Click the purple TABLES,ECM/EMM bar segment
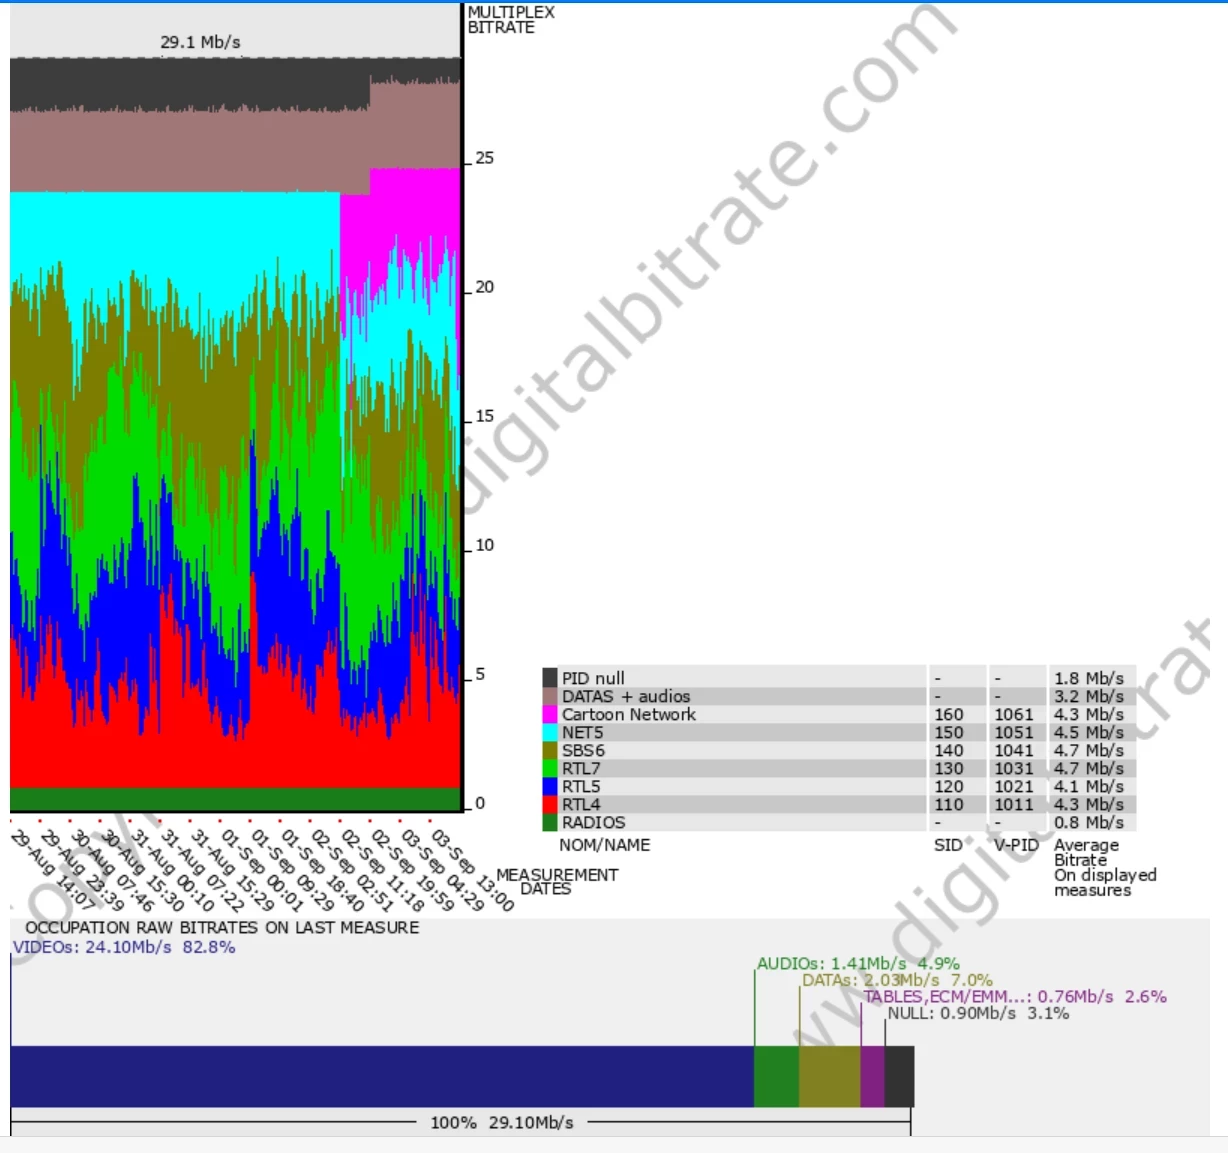Image resolution: width=1228 pixels, height=1153 pixels. 872,1076
